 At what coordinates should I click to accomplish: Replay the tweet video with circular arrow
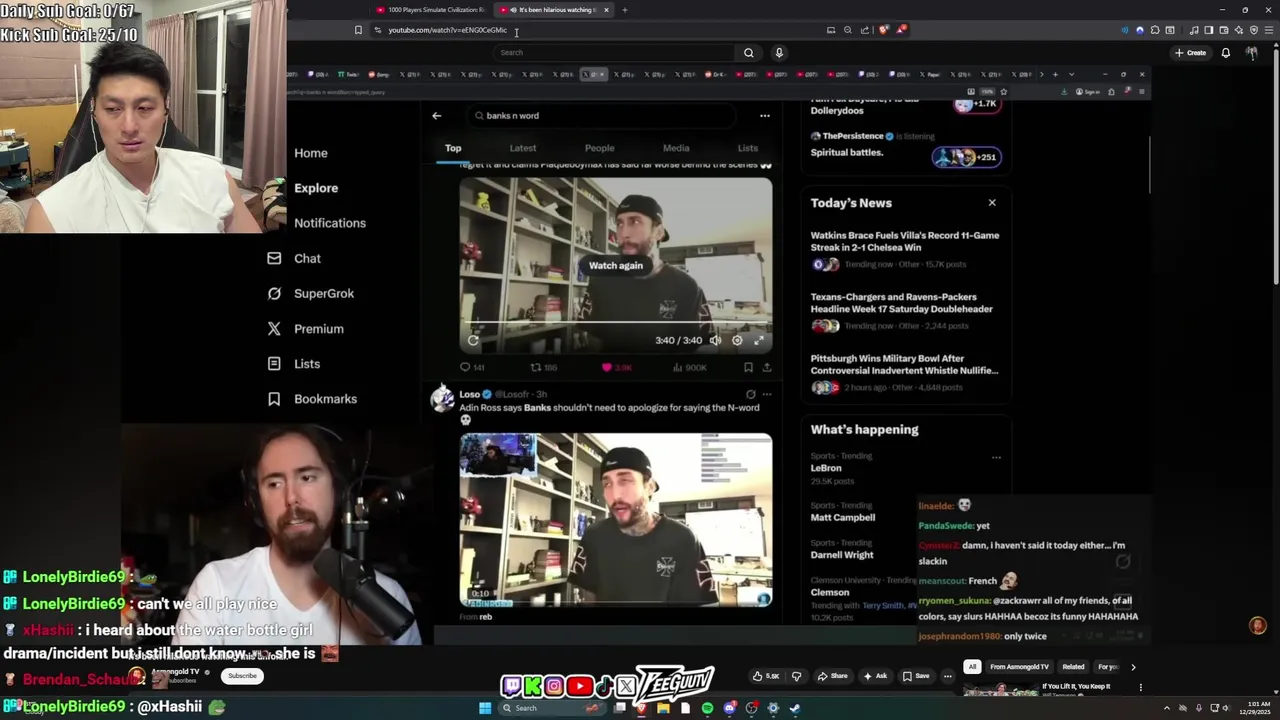[x=473, y=340]
